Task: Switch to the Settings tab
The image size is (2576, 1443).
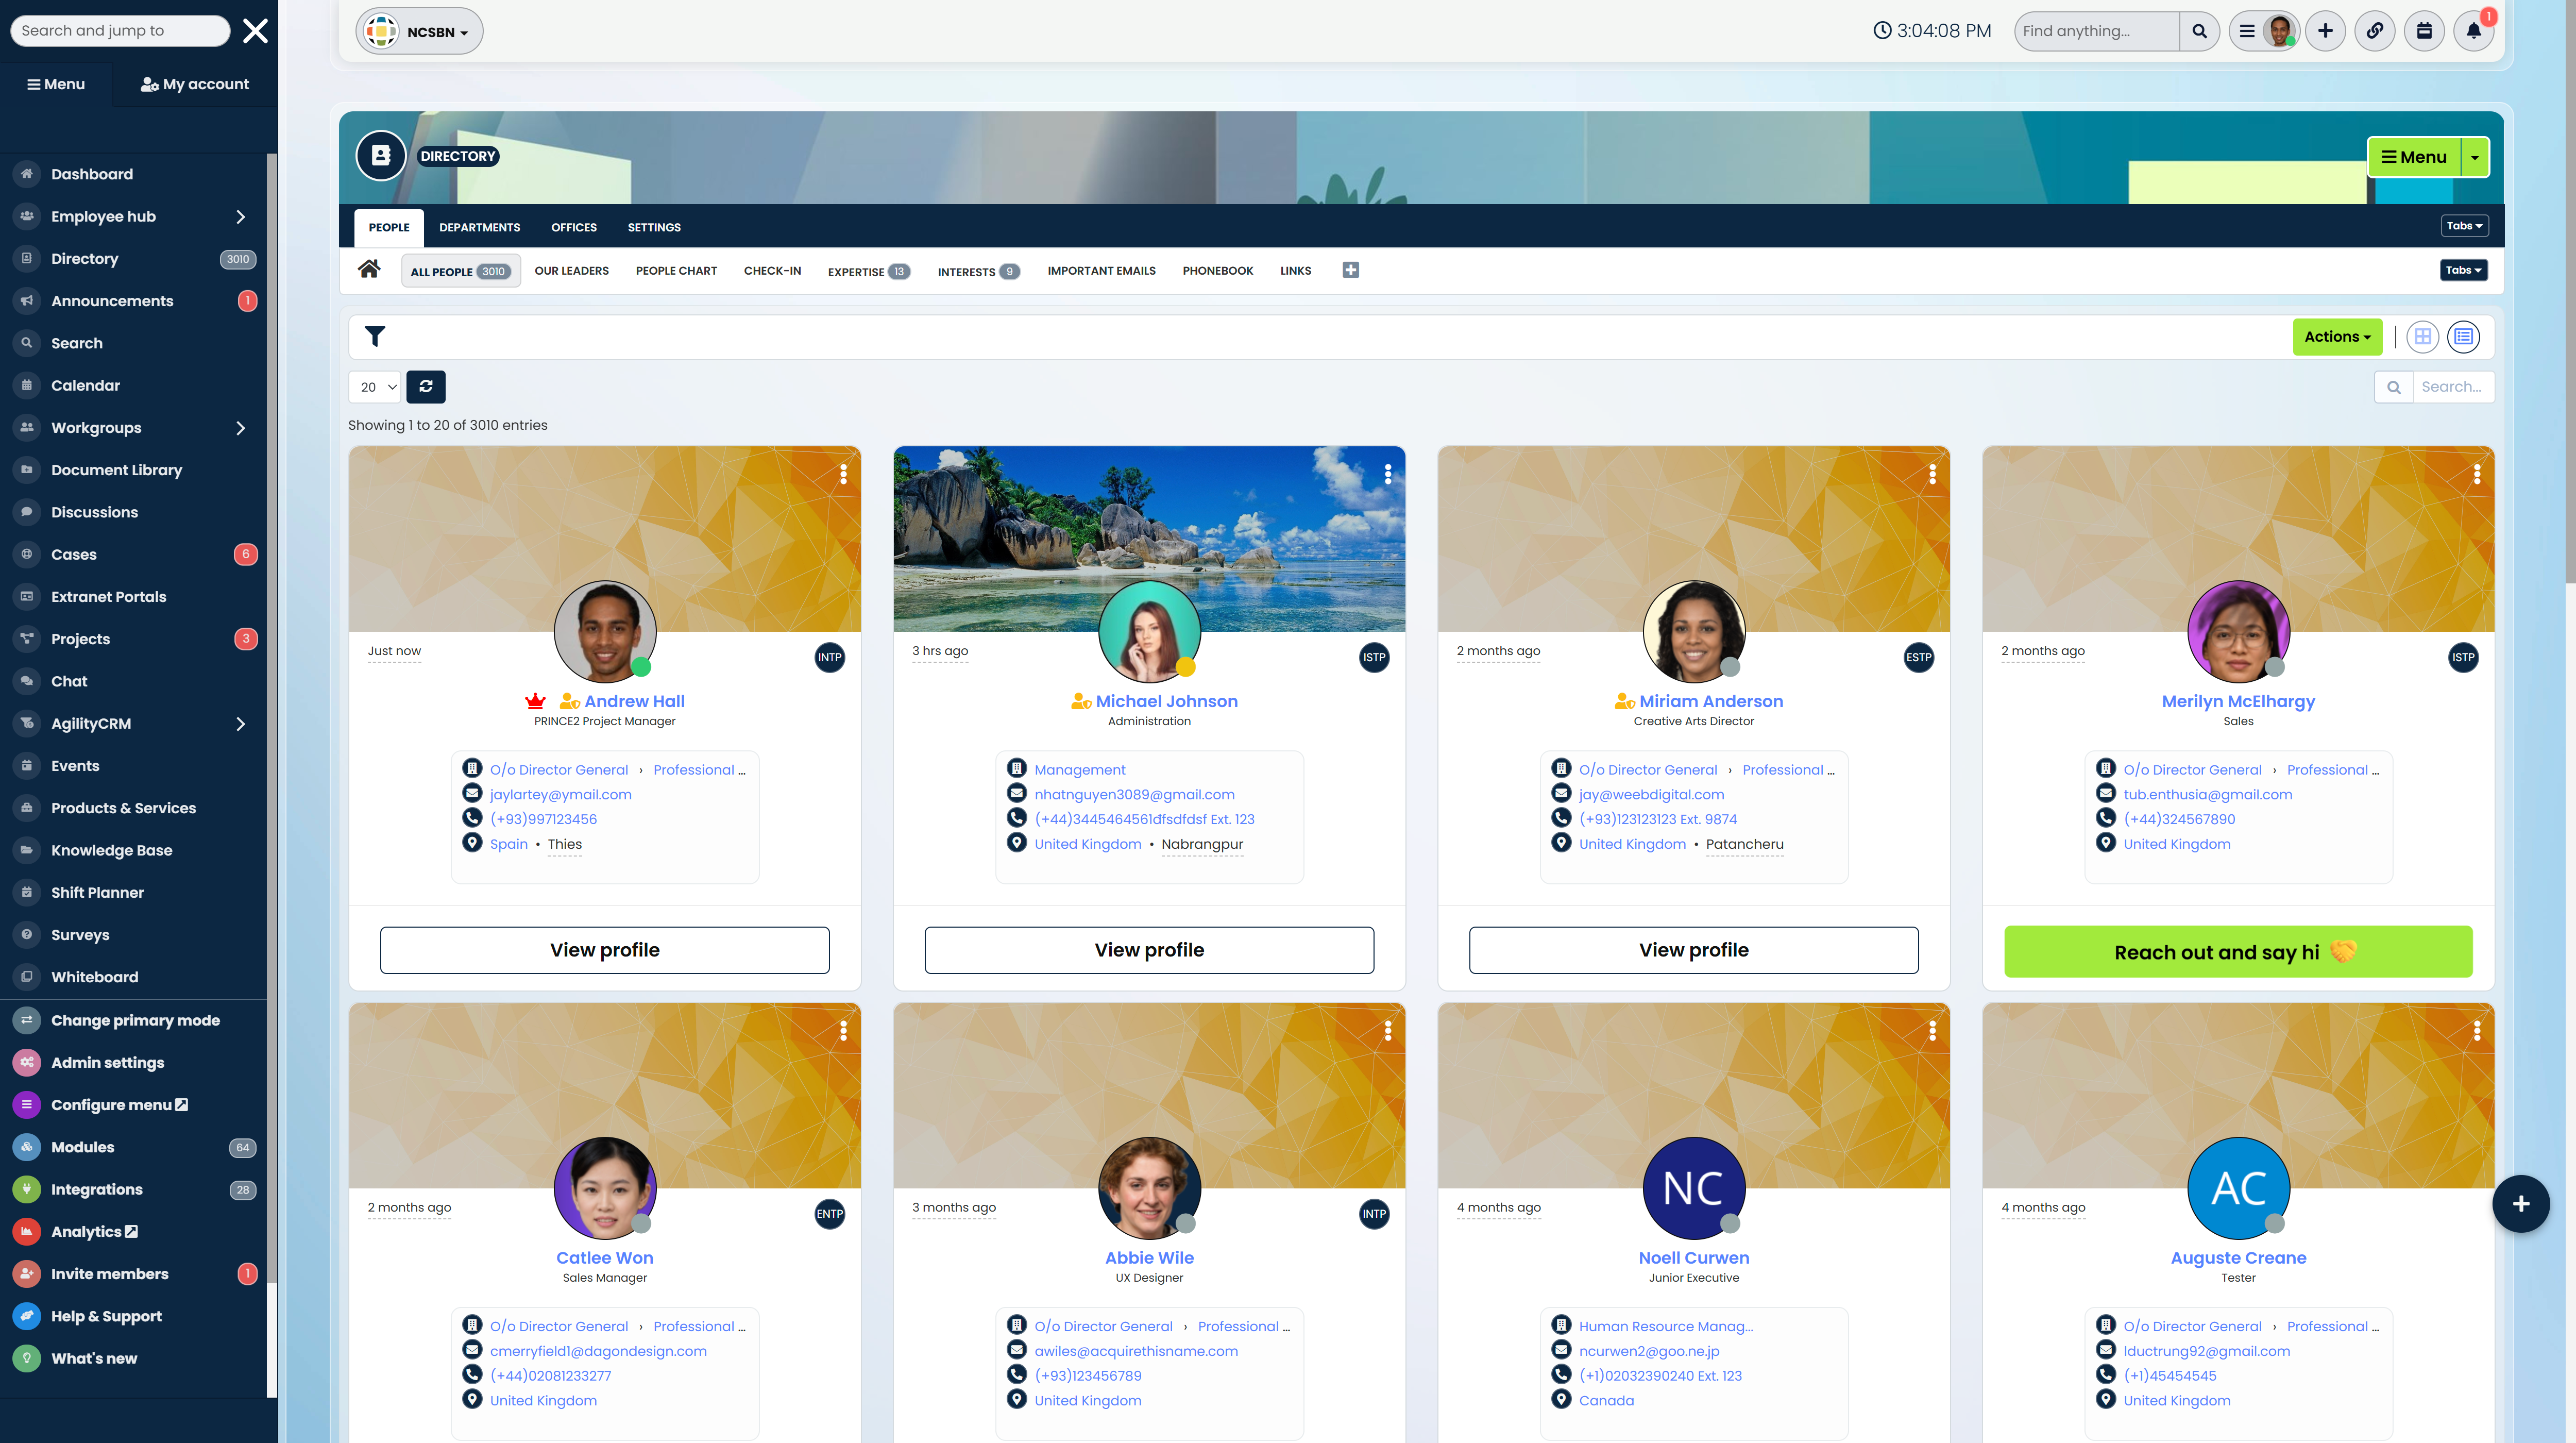Action: pos(654,227)
